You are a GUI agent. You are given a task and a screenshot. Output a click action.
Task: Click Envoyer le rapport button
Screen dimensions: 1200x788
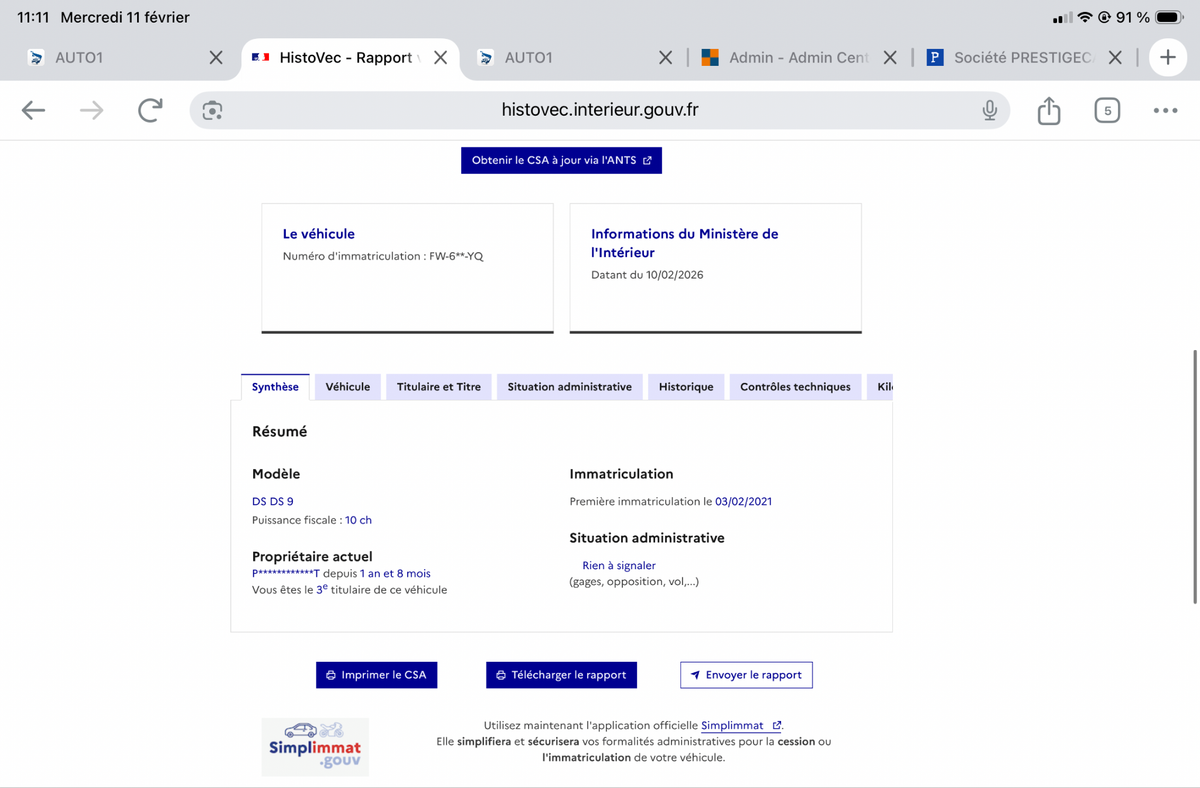pyautogui.click(x=746, y=675)
